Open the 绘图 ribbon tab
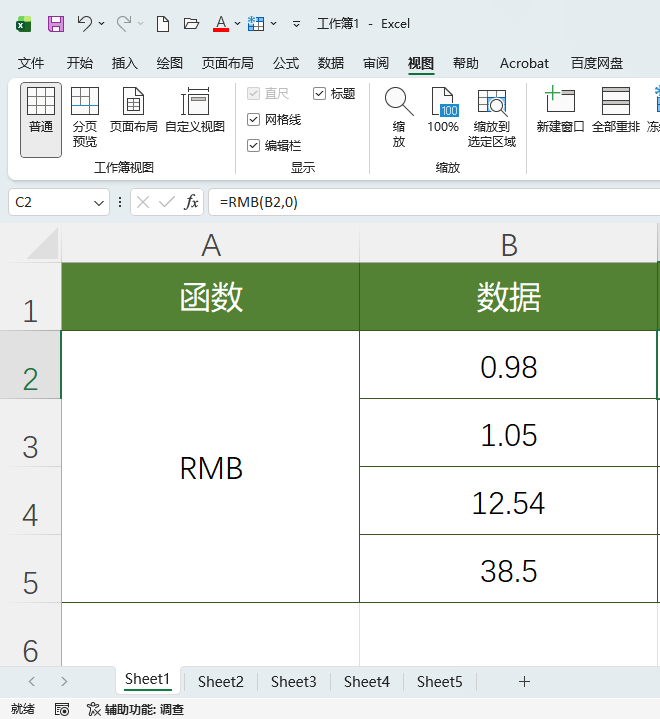This screenshot has width=660, height=719. (x=170, y=63)
